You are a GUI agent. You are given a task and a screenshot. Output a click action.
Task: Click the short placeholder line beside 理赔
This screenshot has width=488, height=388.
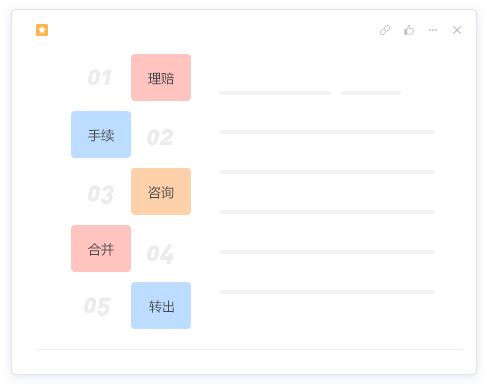point(371,93)
